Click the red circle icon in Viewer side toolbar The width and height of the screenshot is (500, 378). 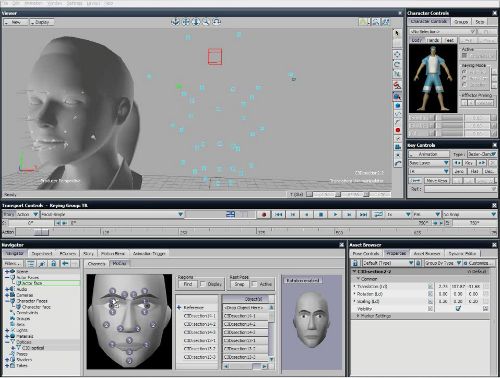pyautogui.click(x=397, y=130)
